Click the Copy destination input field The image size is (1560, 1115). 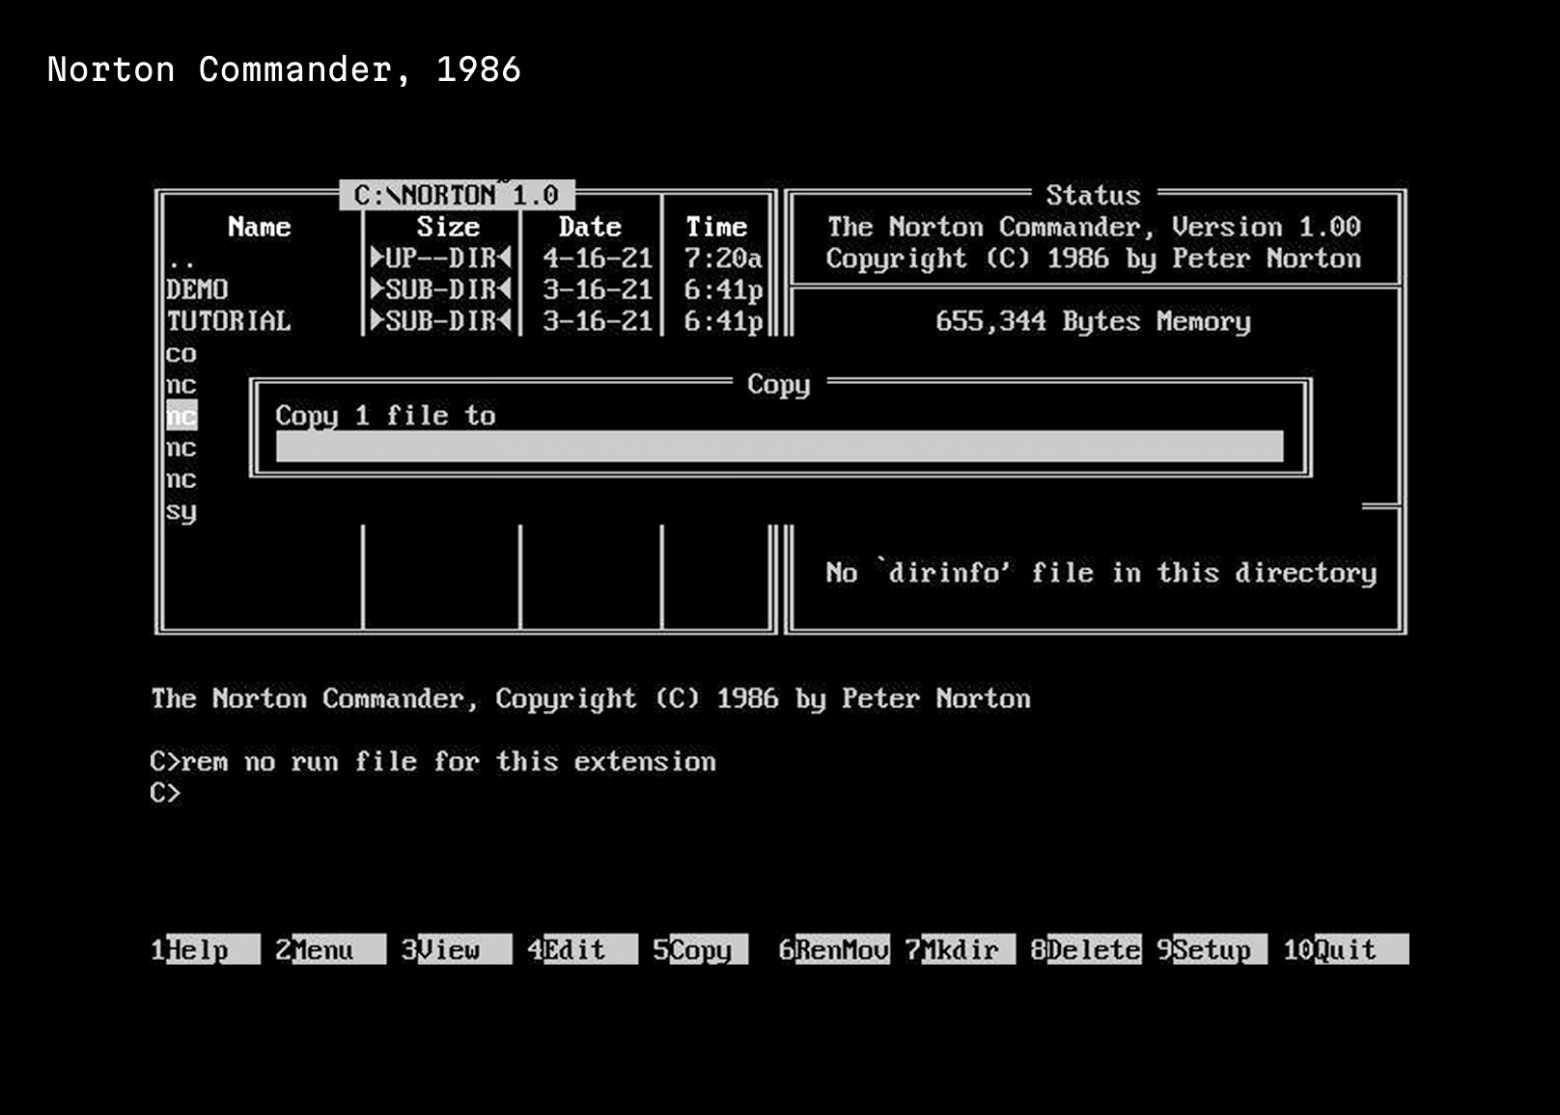click(779, 446)
